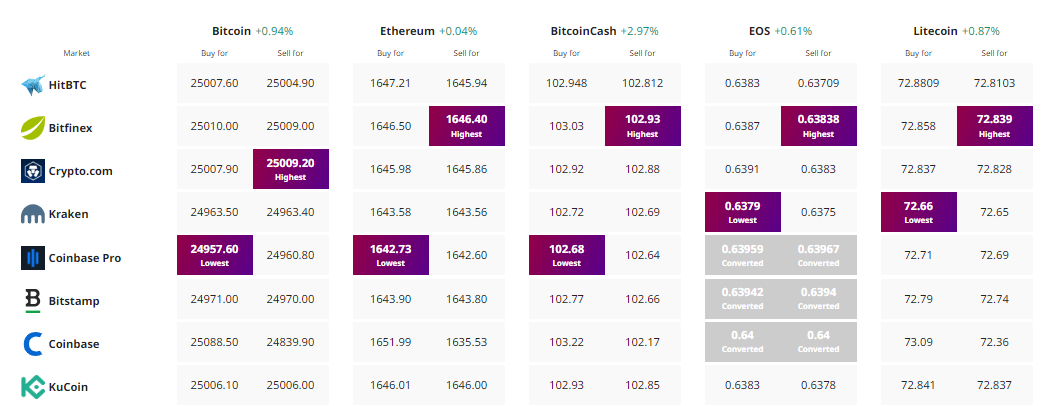Click Bitfinex highest Litecoin sell 72.839
Screen dimensions: 1055x406
994,126
